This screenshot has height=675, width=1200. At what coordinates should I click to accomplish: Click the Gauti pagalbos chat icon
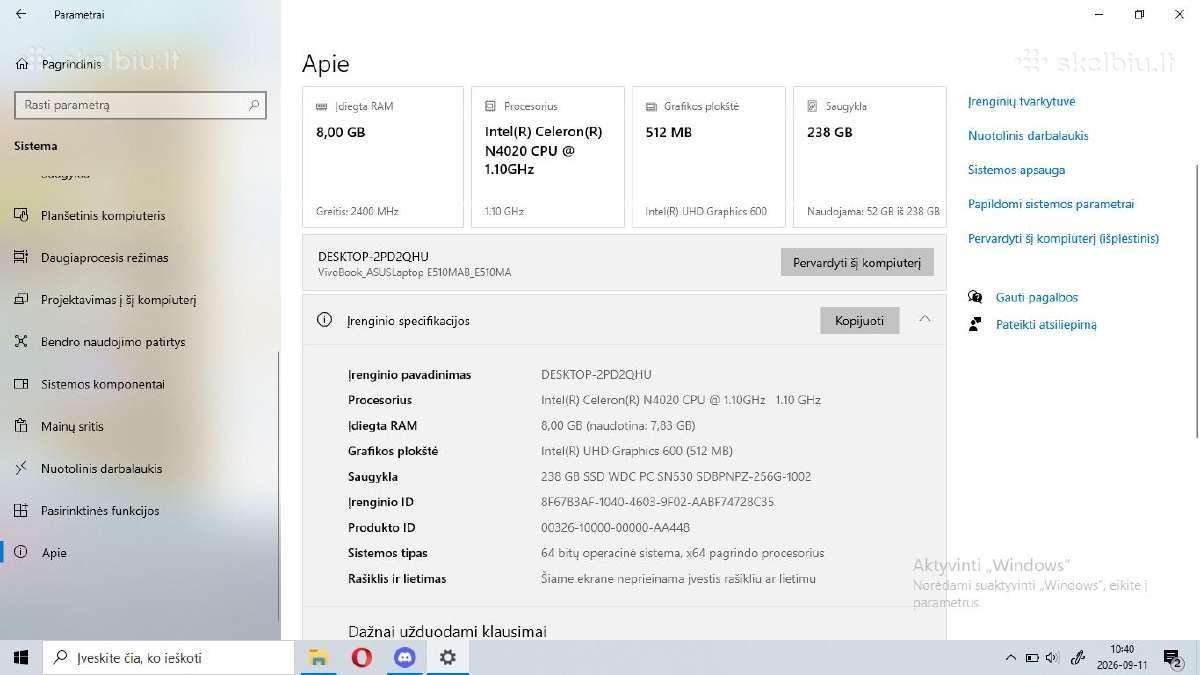tap(975, 297)
